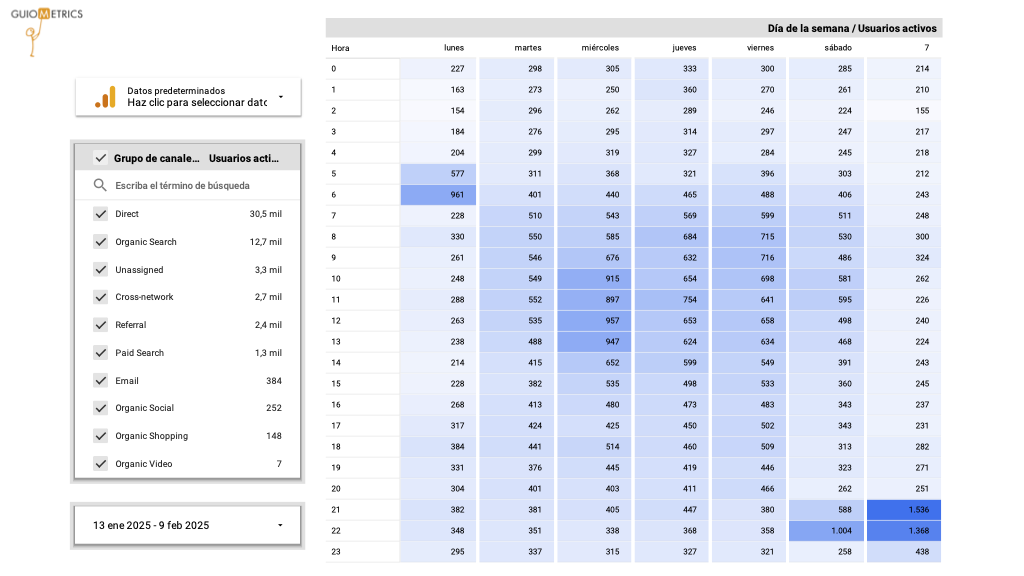Select the darkest heatmap cell showing 1.536

coord(904,510)
